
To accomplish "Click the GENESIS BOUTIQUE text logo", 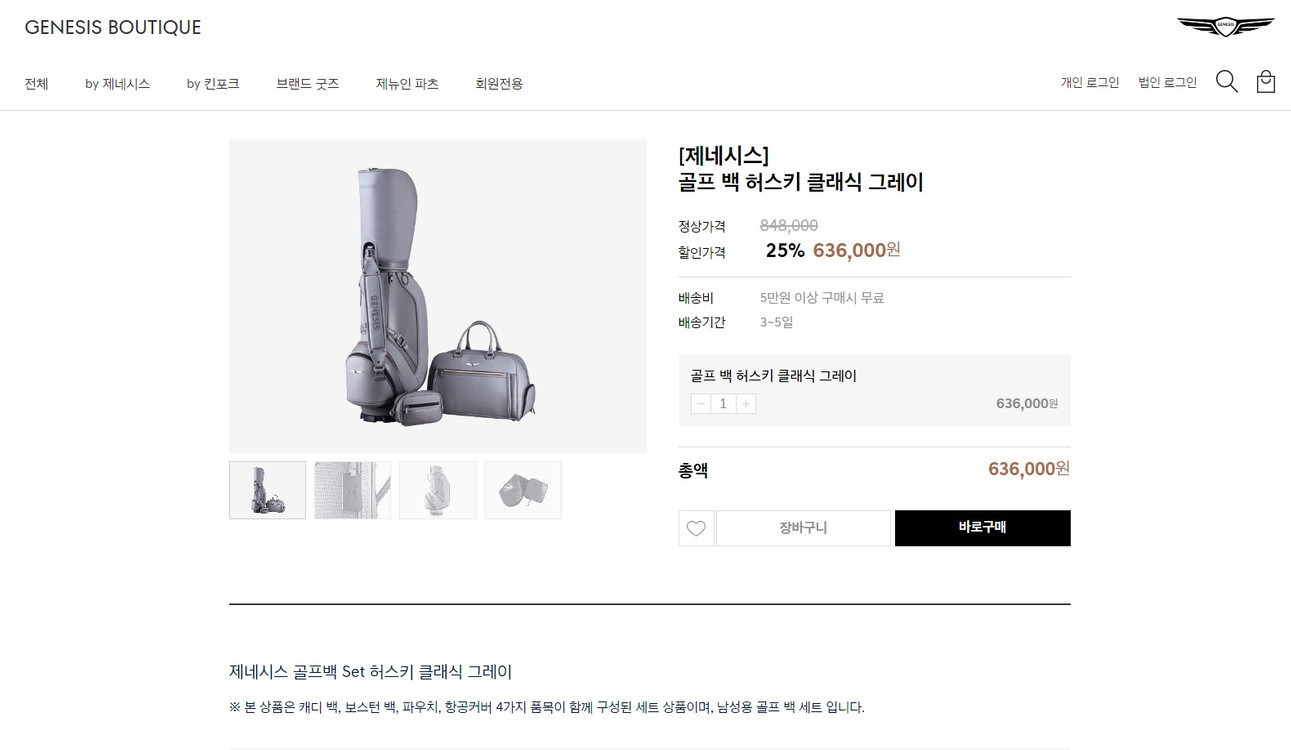I will pos(112,27).
